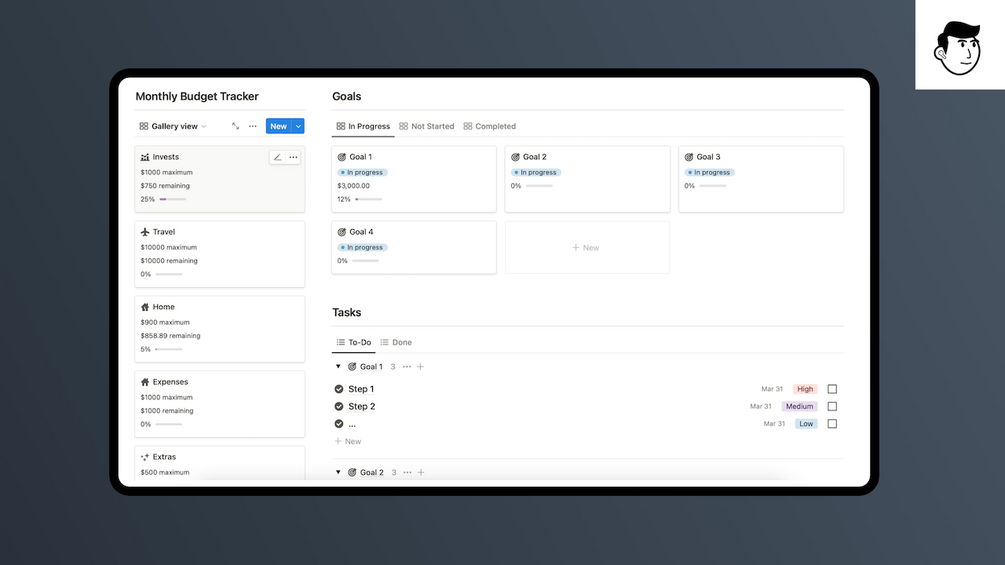1005x565 pixels.
Task: Click the house icon on Home card
Action: pos(145,307)
